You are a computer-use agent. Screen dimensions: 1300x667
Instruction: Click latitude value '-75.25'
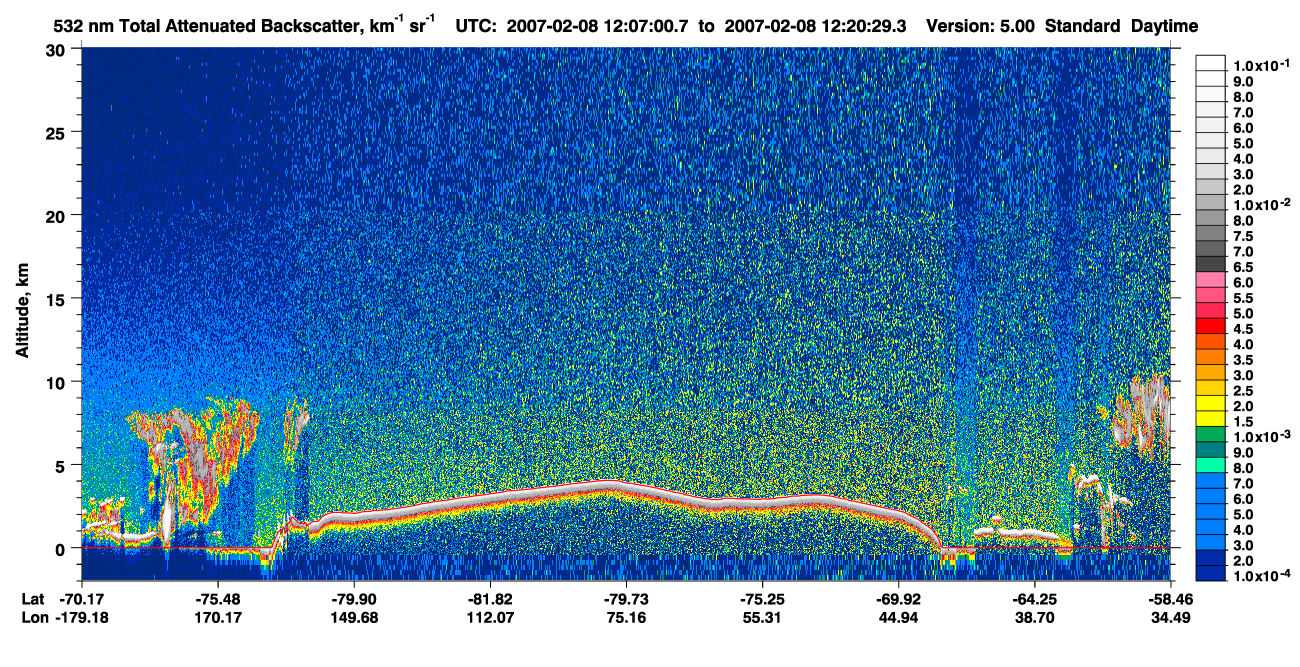(x=761, y=598)
